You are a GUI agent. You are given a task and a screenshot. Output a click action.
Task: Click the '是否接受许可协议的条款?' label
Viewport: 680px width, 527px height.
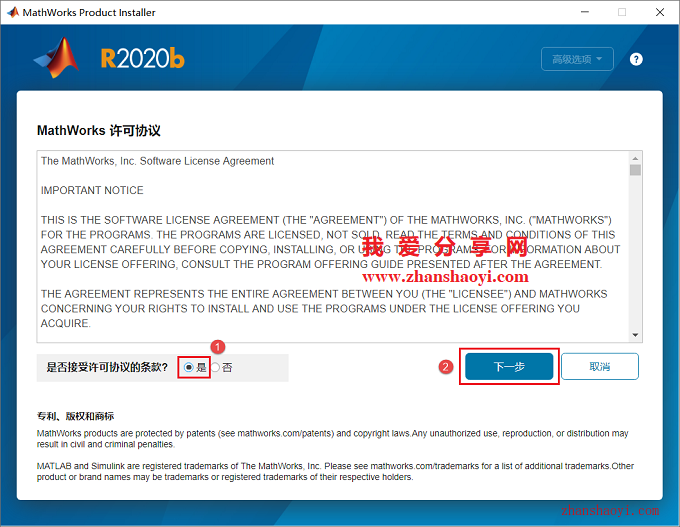click(107, 367)
